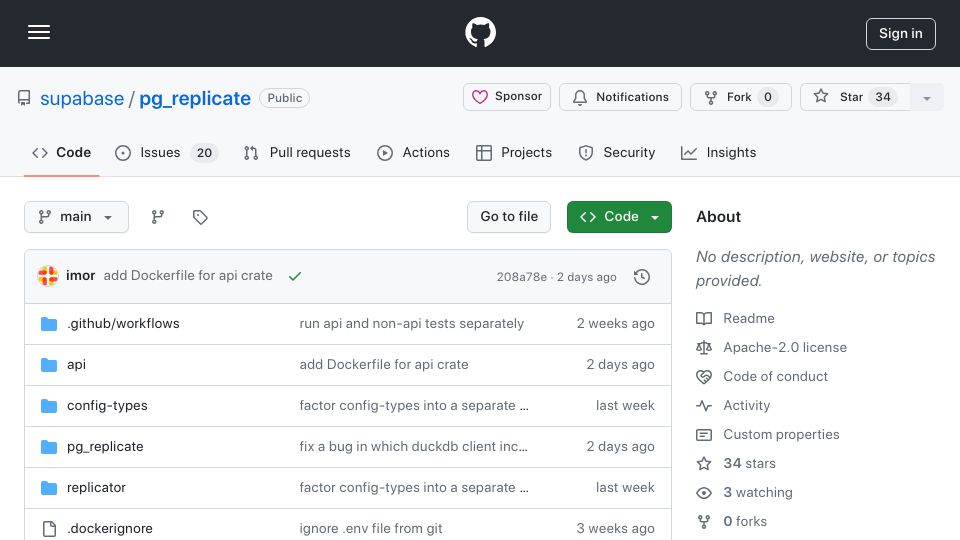Open the main branch selector dropdown
960x540 pixels.
coord(77,217)
